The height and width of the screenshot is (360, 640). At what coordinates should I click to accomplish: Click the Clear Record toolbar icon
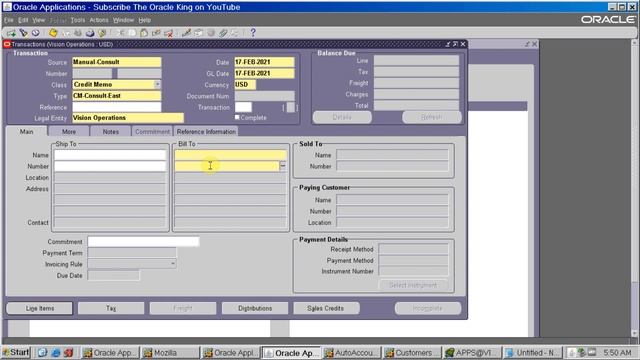point(156,33)
